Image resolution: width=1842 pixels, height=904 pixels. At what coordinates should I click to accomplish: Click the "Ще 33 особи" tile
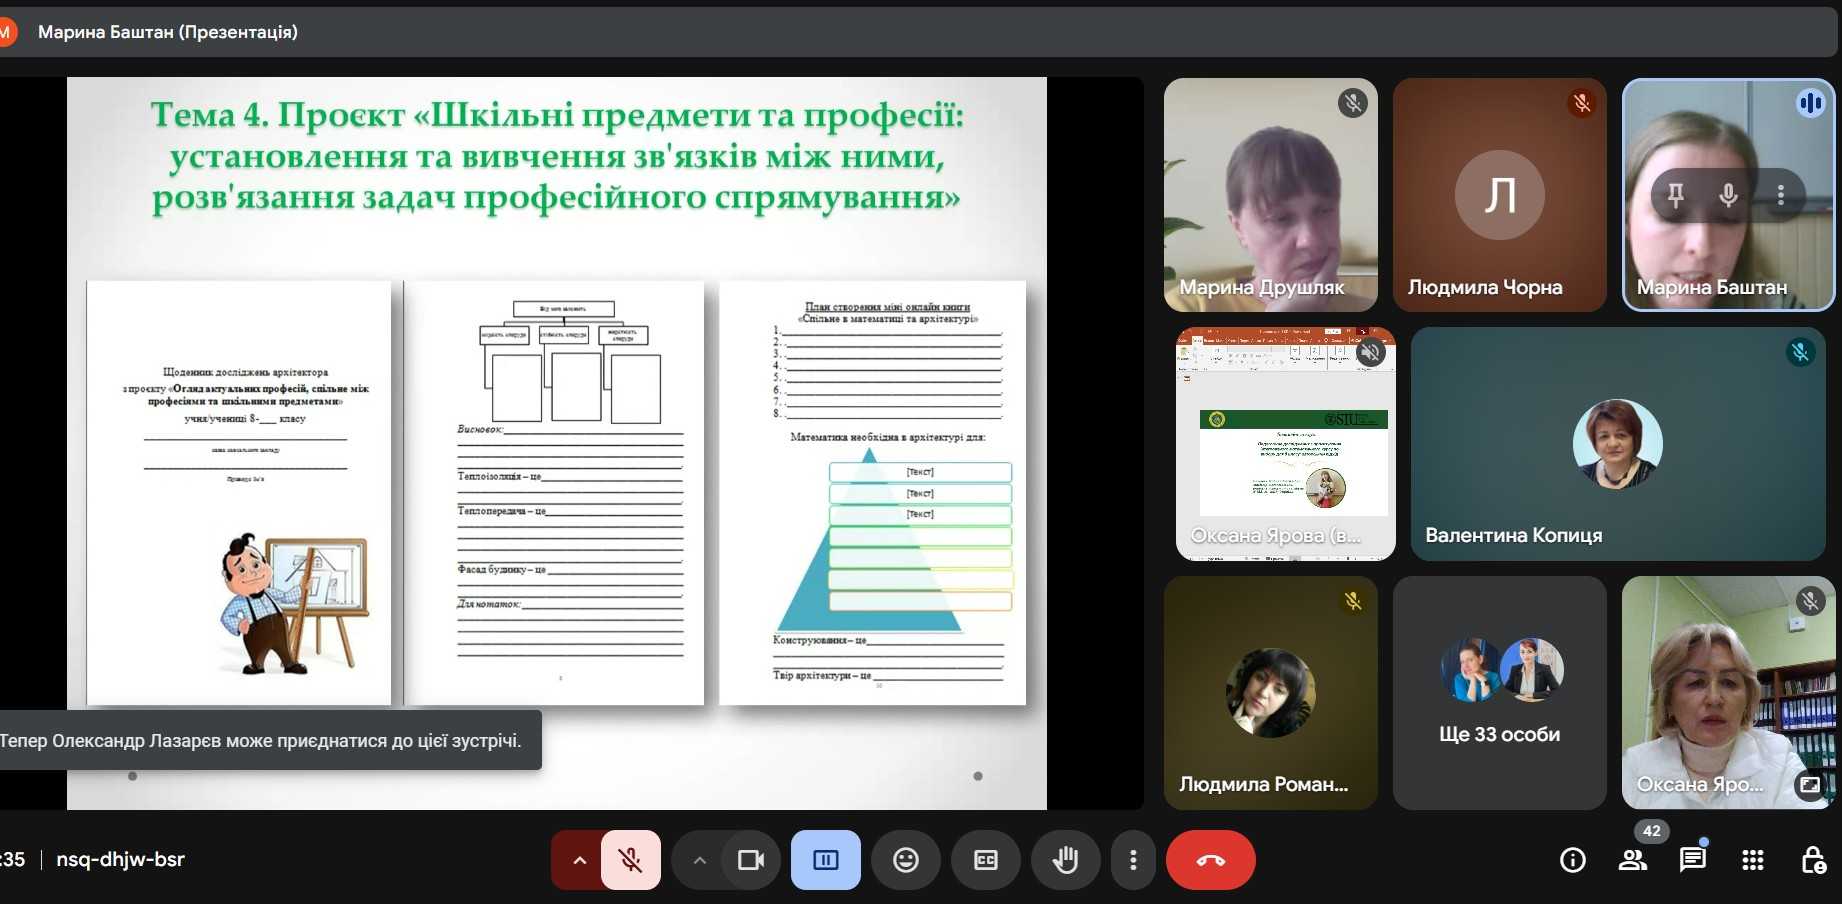(x=1499, y=692)
